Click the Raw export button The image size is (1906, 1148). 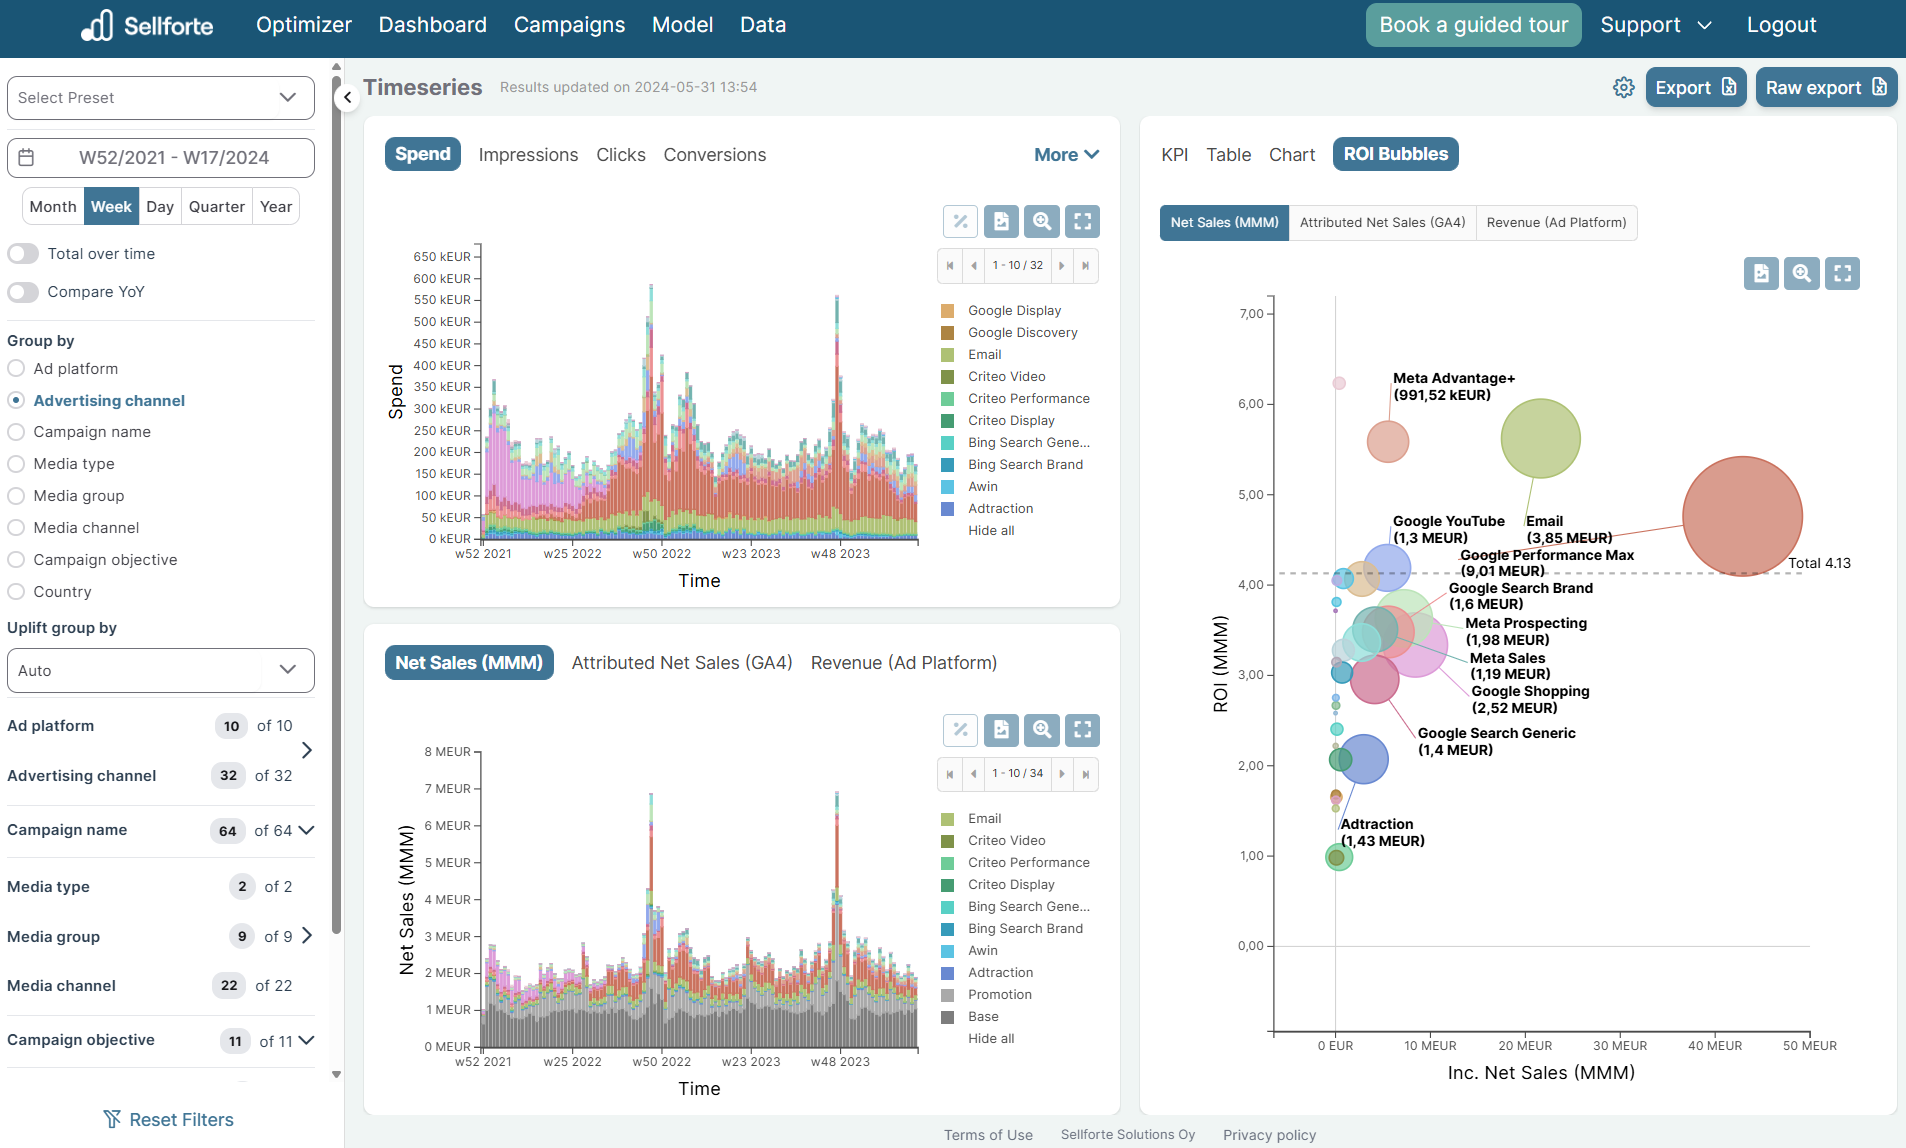point(1826,88)
